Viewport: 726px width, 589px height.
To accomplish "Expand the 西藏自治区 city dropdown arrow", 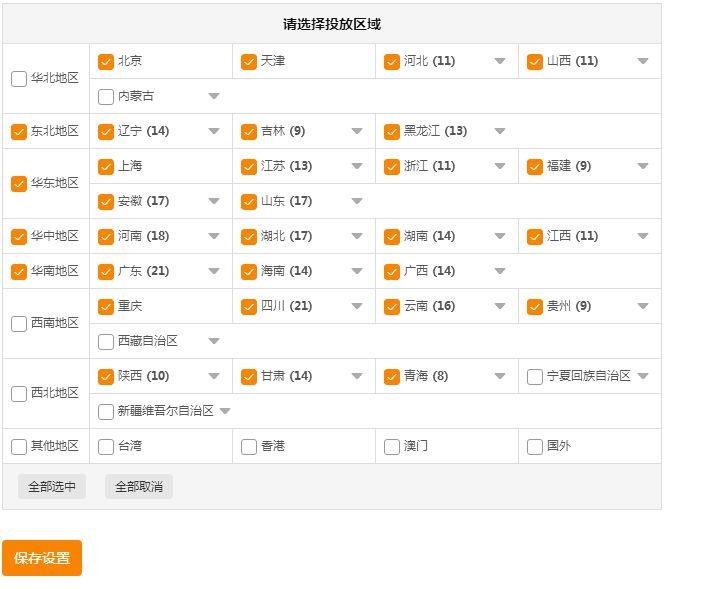I will point(214,341).
